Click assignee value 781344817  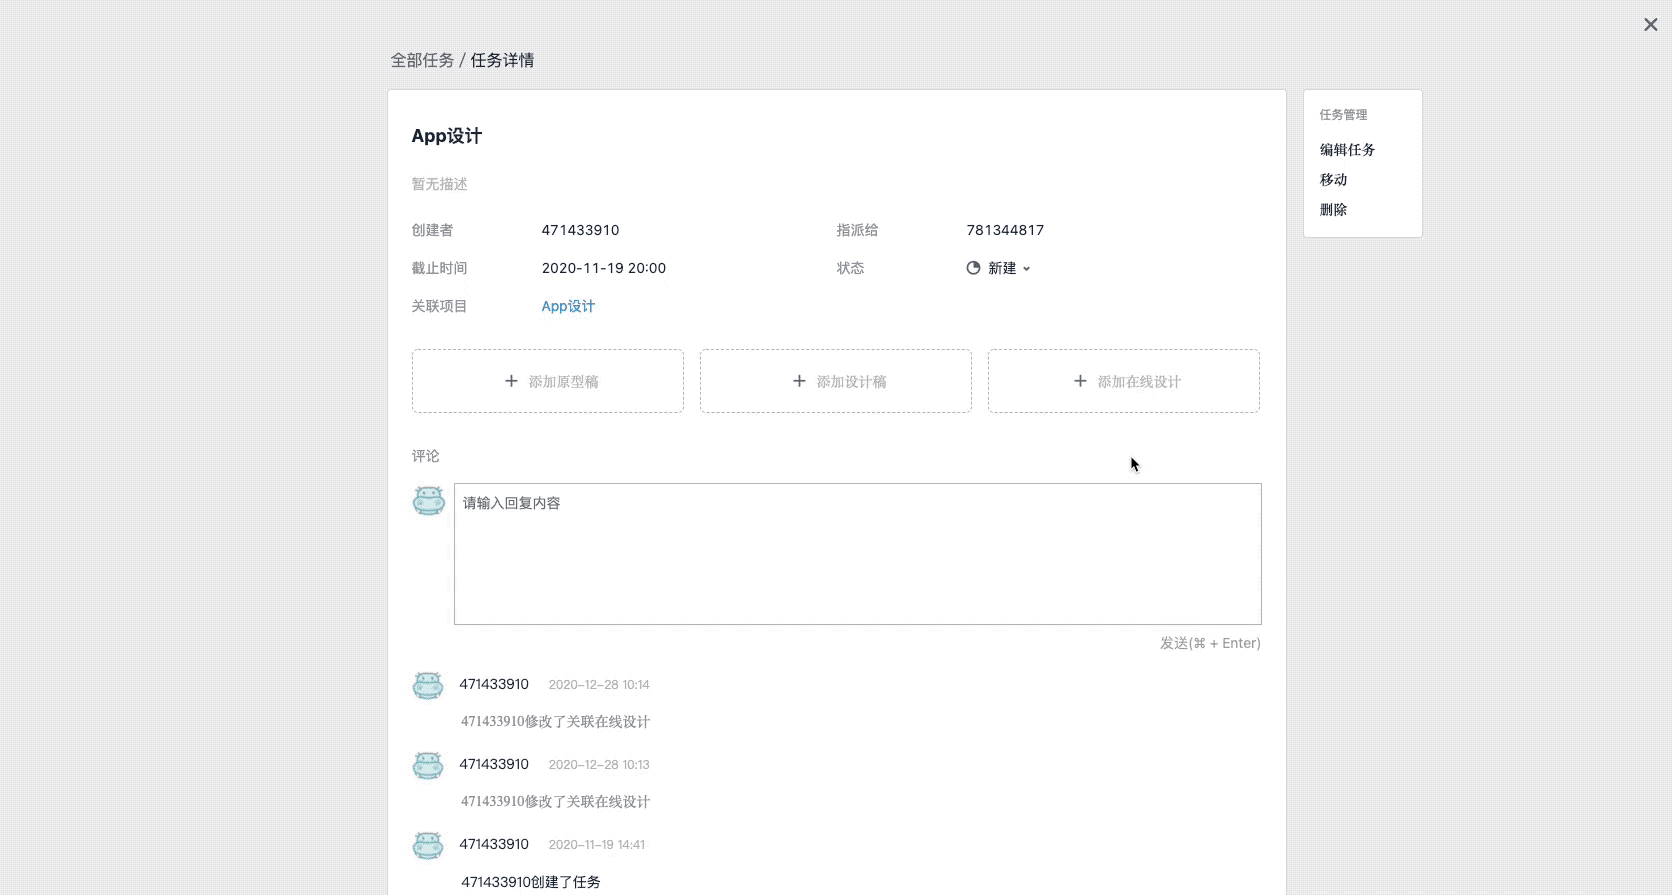(x=1005, y=230)
